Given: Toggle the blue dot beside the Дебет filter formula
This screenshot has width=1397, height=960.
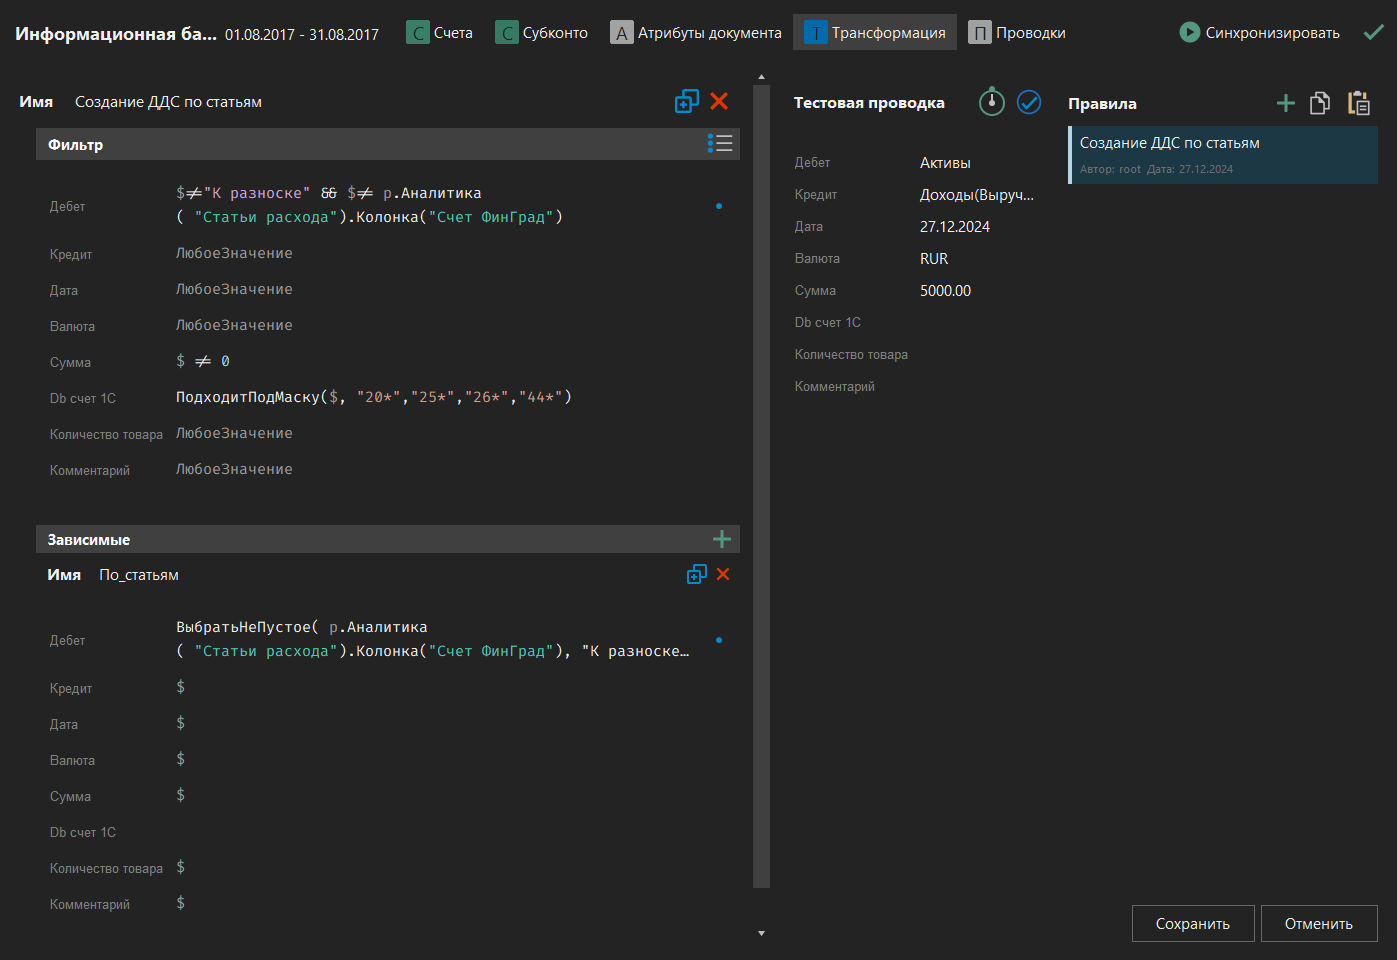Looking at the screenshot, I should click(719, 205).
